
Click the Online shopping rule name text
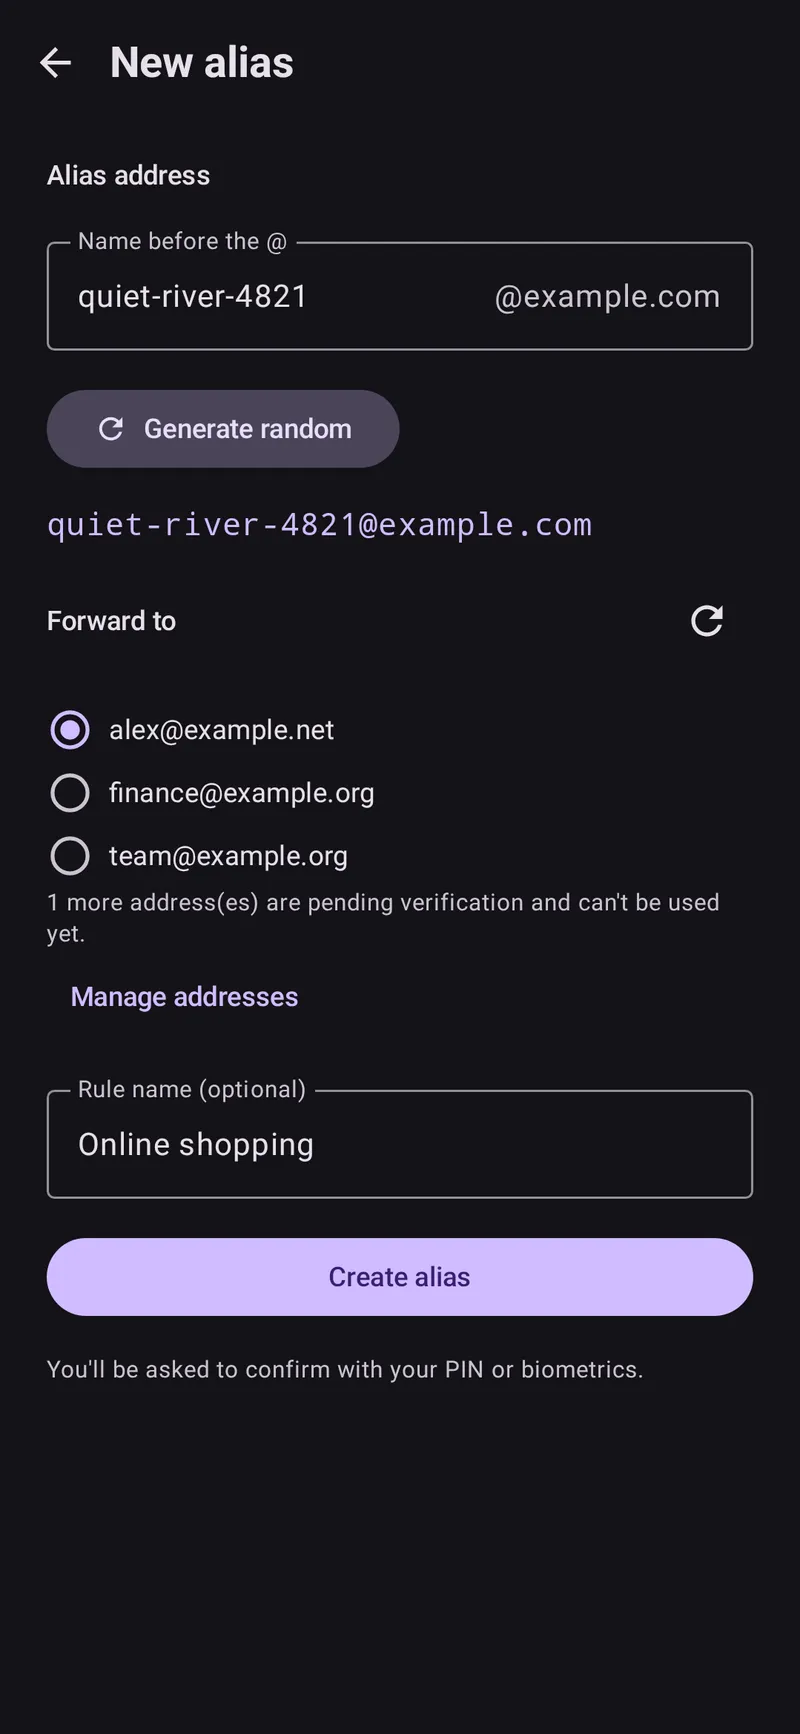pyautogui.click(x=196, y=1145)
